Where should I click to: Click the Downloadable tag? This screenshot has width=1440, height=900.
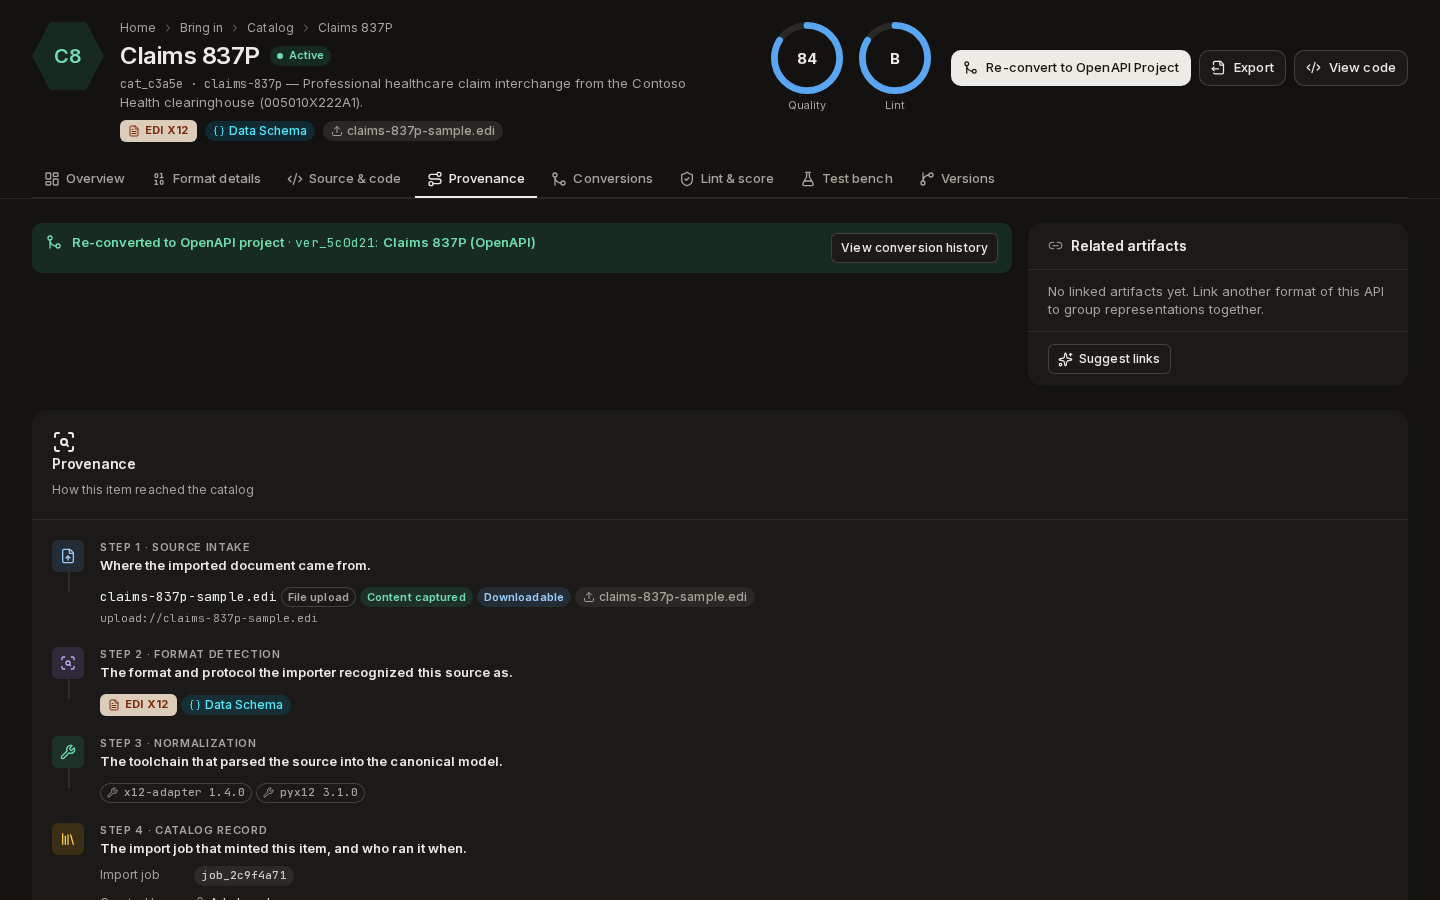coord(524,597)
